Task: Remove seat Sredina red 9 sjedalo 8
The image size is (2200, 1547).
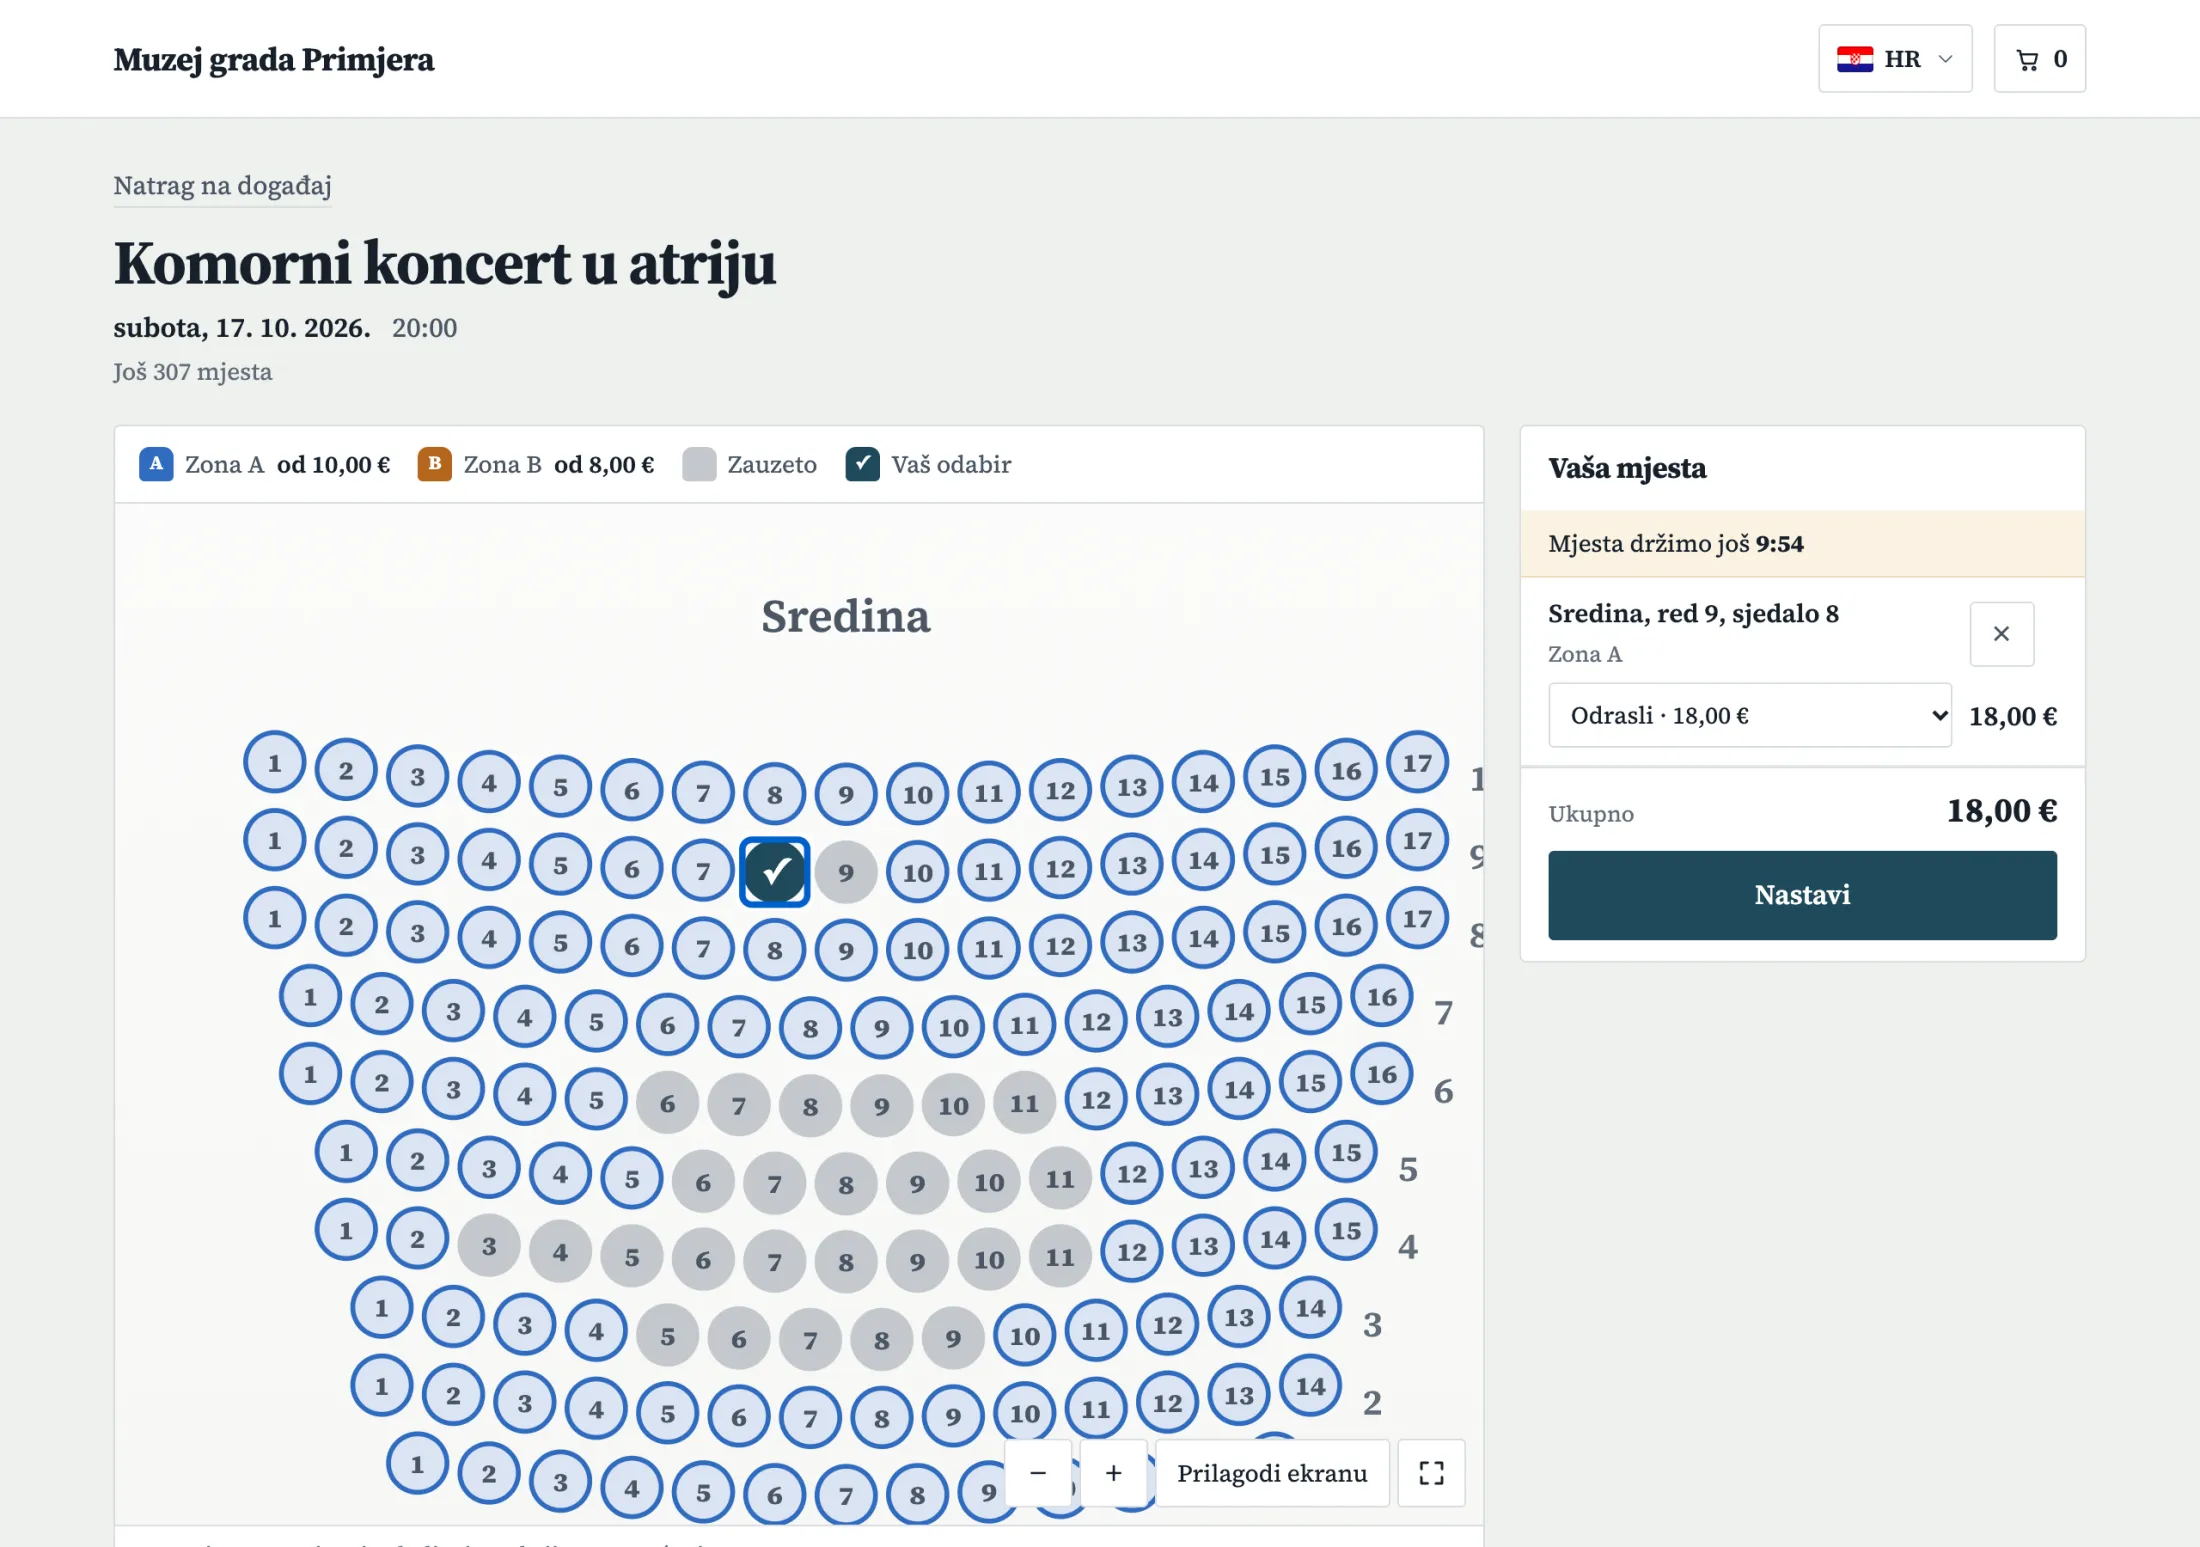Action: click(2001, 634)
